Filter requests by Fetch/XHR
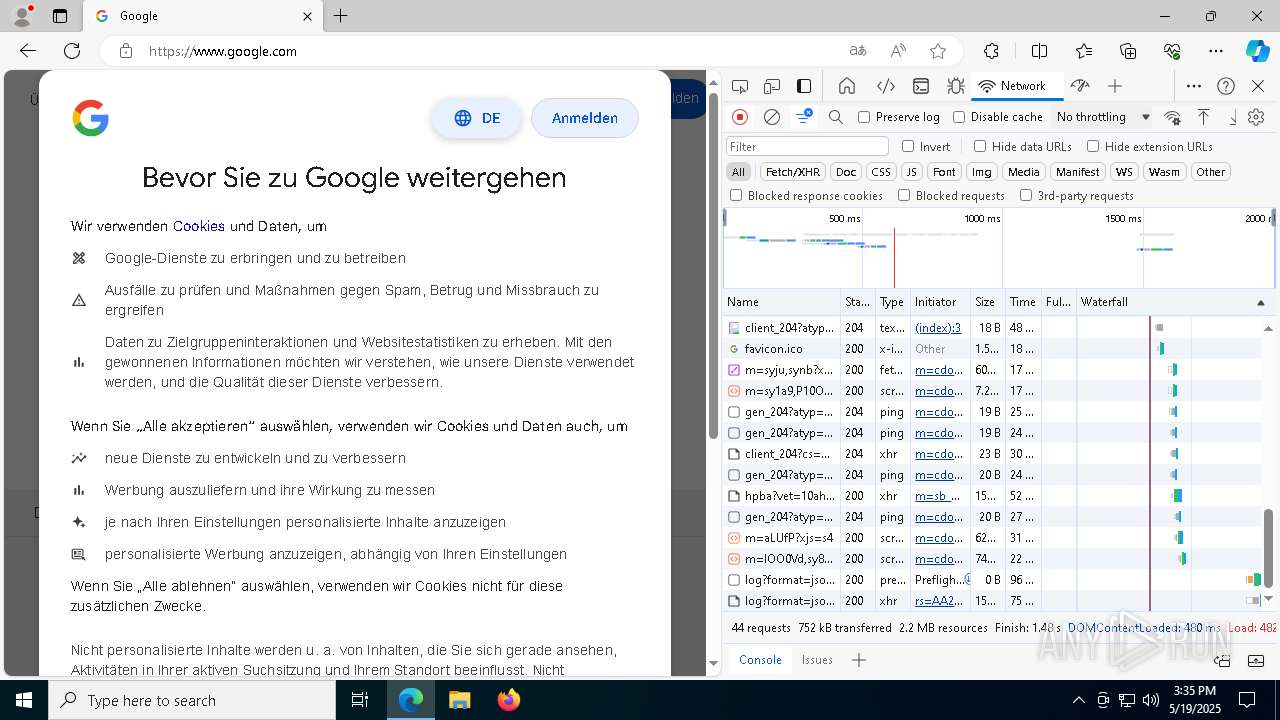Screen dimensions: 1280x720 point(792,172)
